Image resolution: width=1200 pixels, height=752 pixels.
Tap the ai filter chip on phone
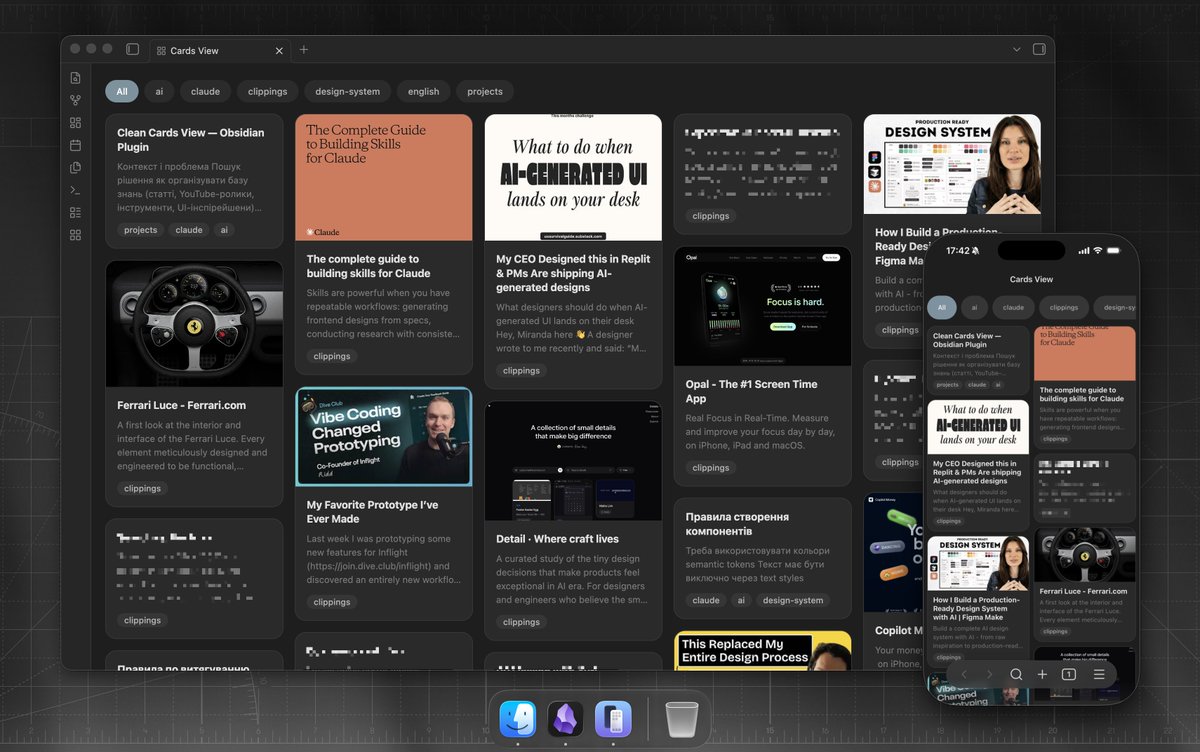tap(974, 308)
